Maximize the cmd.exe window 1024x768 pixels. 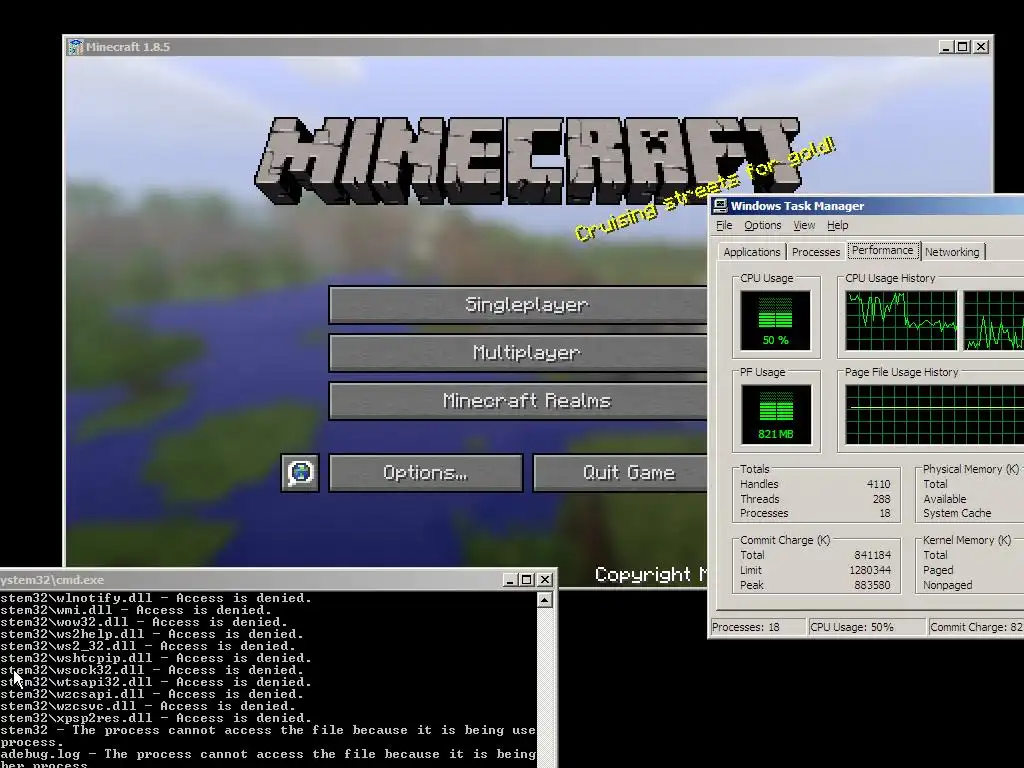pyautogui.click(x=526, y=579)
